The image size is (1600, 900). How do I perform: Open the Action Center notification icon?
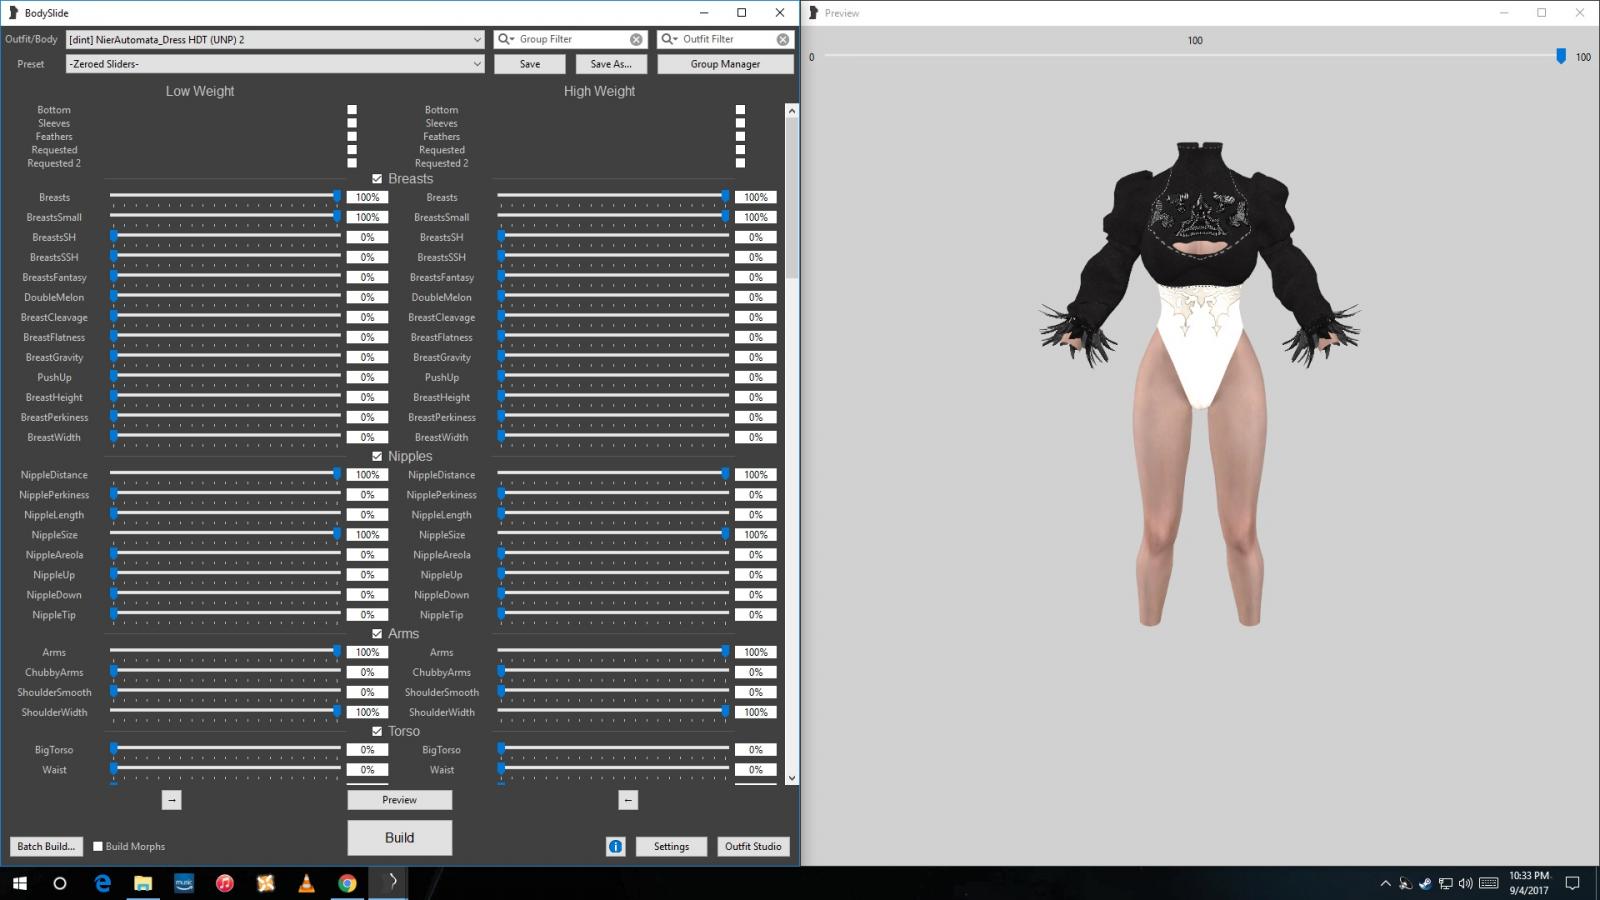pyautogui.click(x=1572, y=883)
